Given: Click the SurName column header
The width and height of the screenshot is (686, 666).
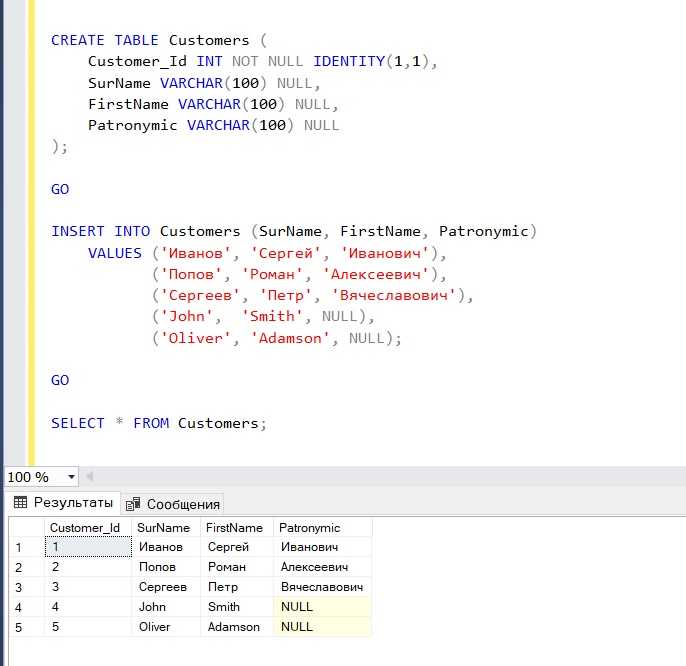Looking at the screenshot, I should tap(164, 527).
